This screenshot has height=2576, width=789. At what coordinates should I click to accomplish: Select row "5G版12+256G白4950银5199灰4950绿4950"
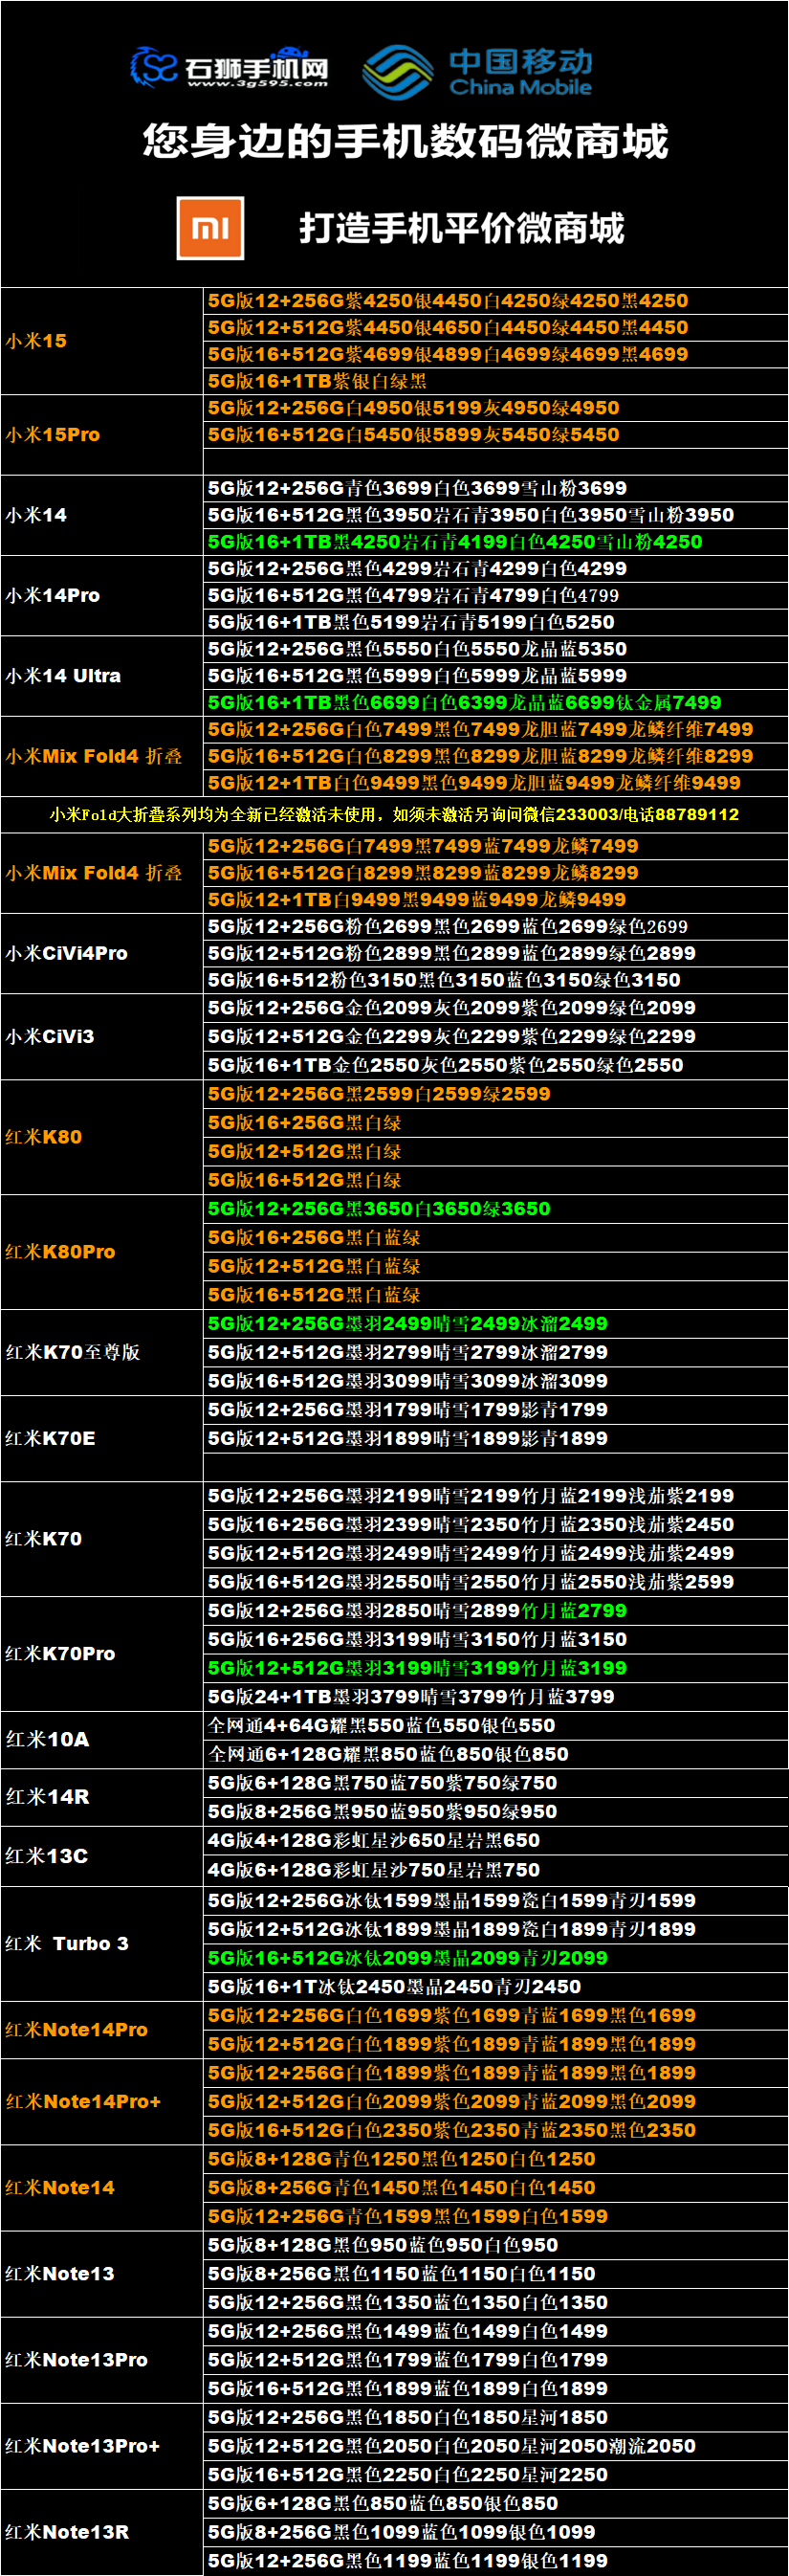tap(496, 408)
